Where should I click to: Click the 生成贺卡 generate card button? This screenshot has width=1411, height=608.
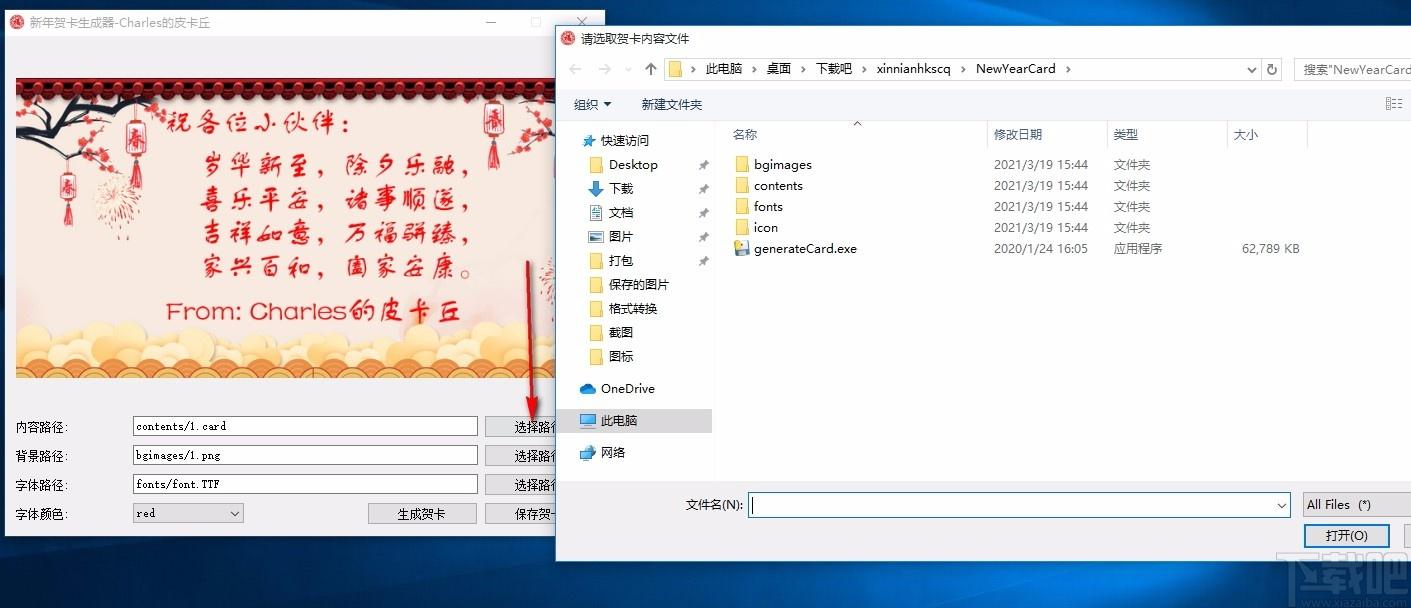click(x=421, y=514)
